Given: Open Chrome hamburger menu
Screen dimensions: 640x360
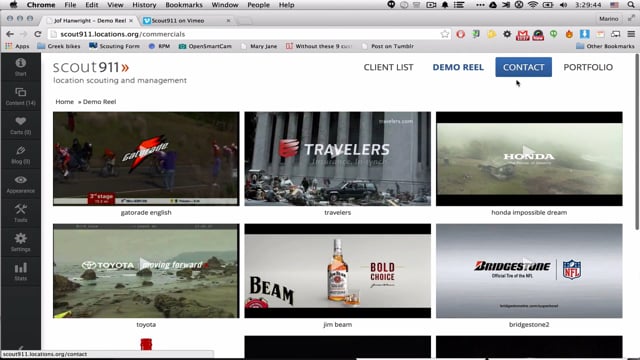Looking at the screenshot, I should [x=631, y=34].
